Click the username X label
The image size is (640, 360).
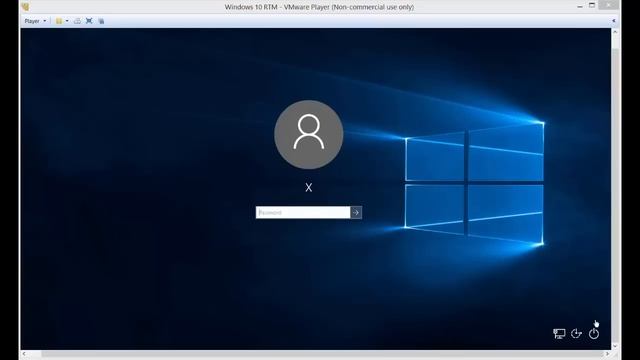[x=309, y=187]
